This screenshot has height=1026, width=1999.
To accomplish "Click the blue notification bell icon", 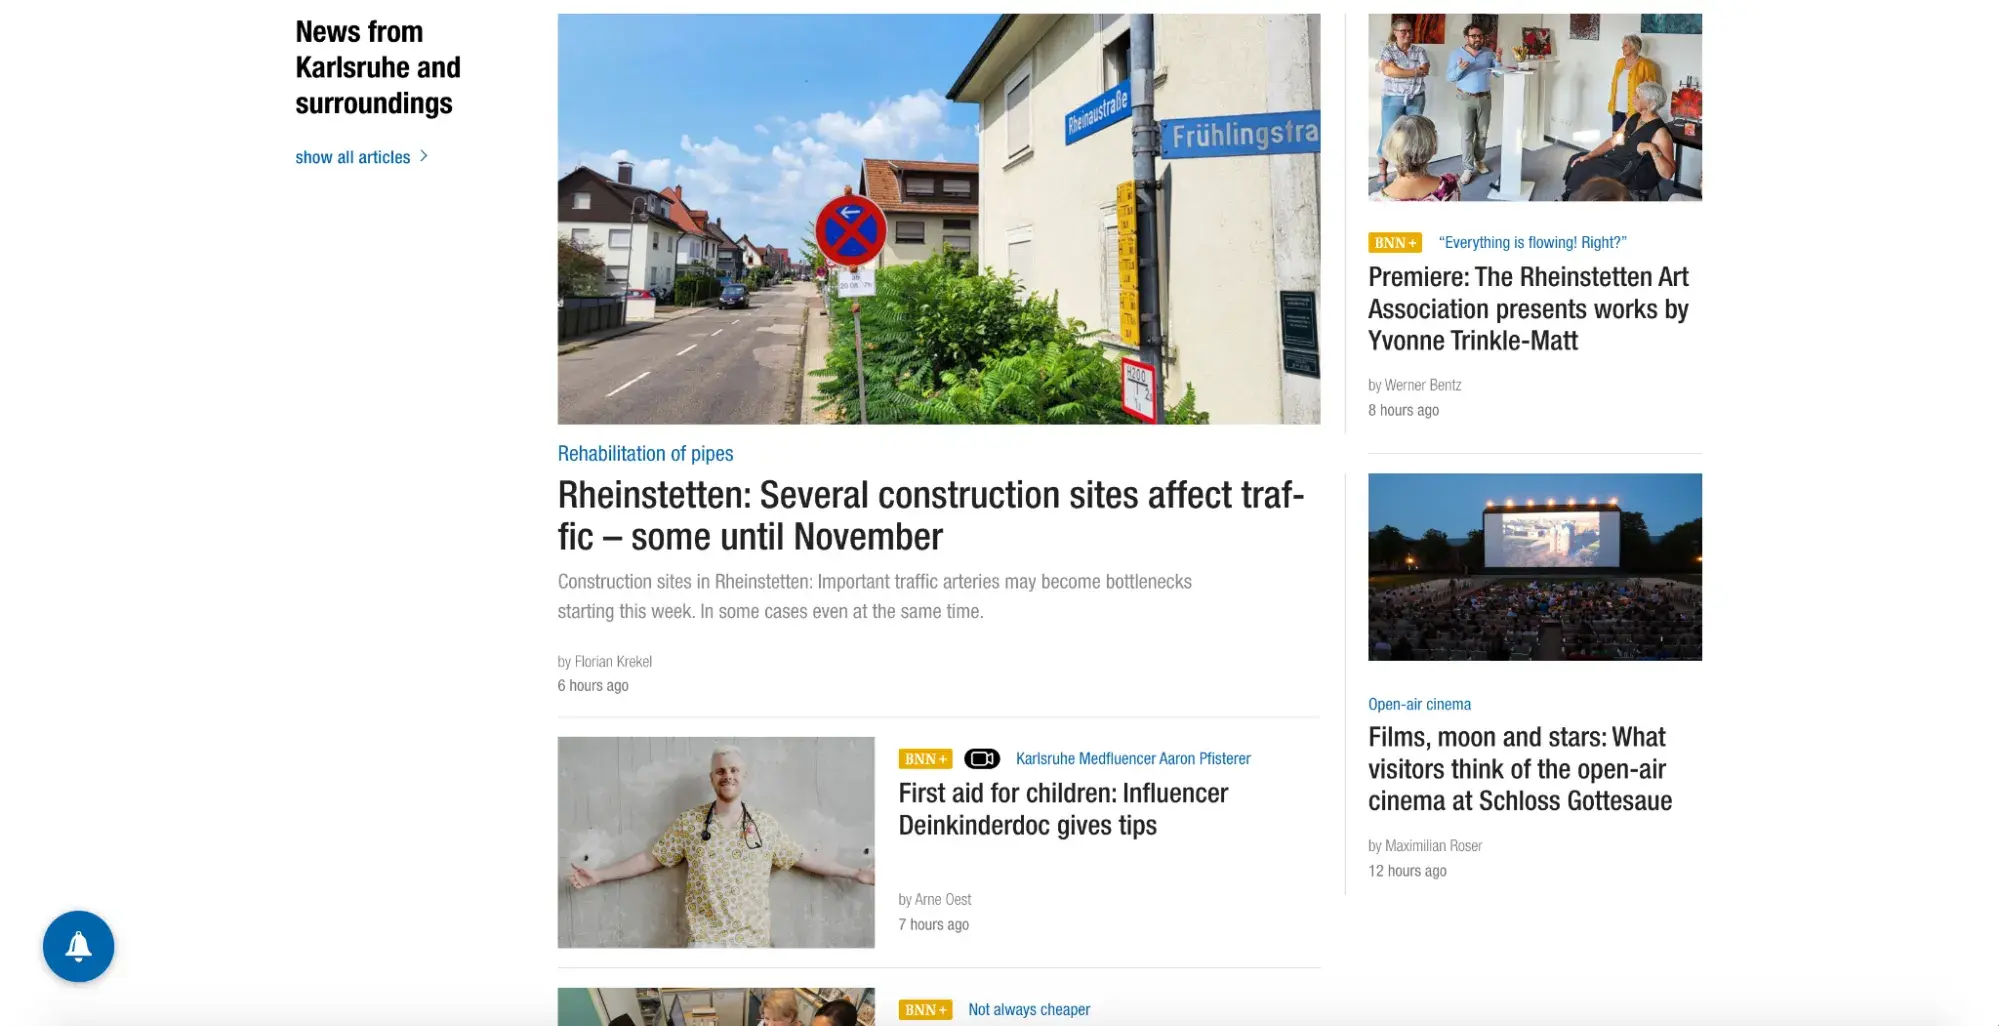I will [78, 946].
